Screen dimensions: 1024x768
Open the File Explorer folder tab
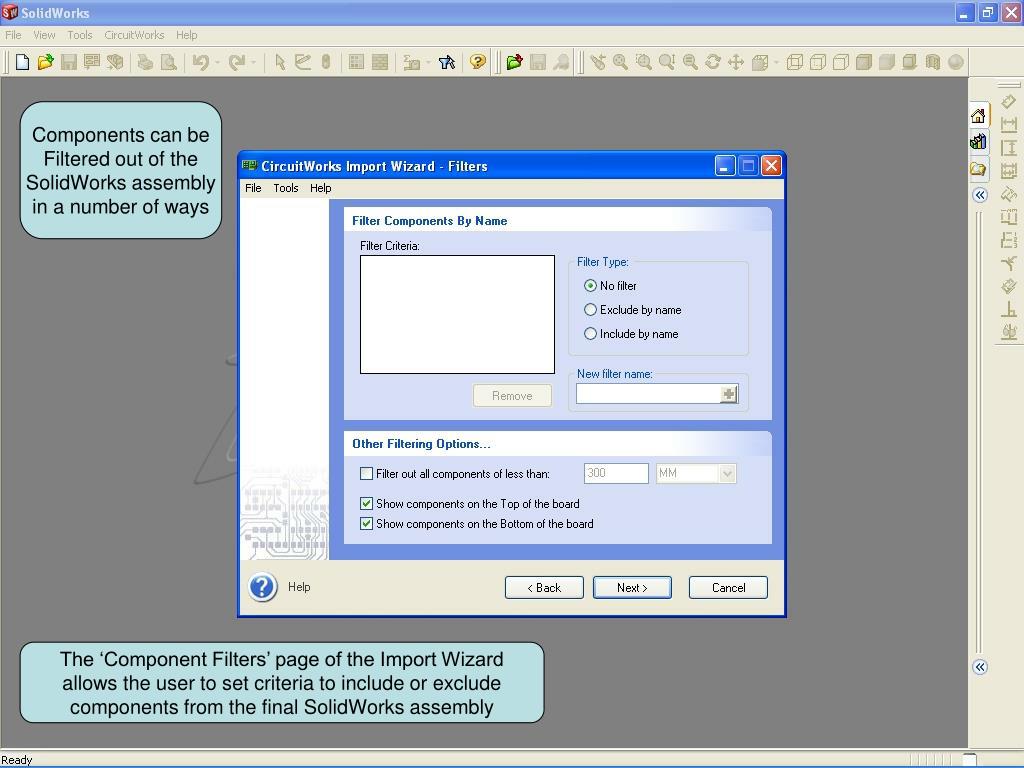point(978,169)
